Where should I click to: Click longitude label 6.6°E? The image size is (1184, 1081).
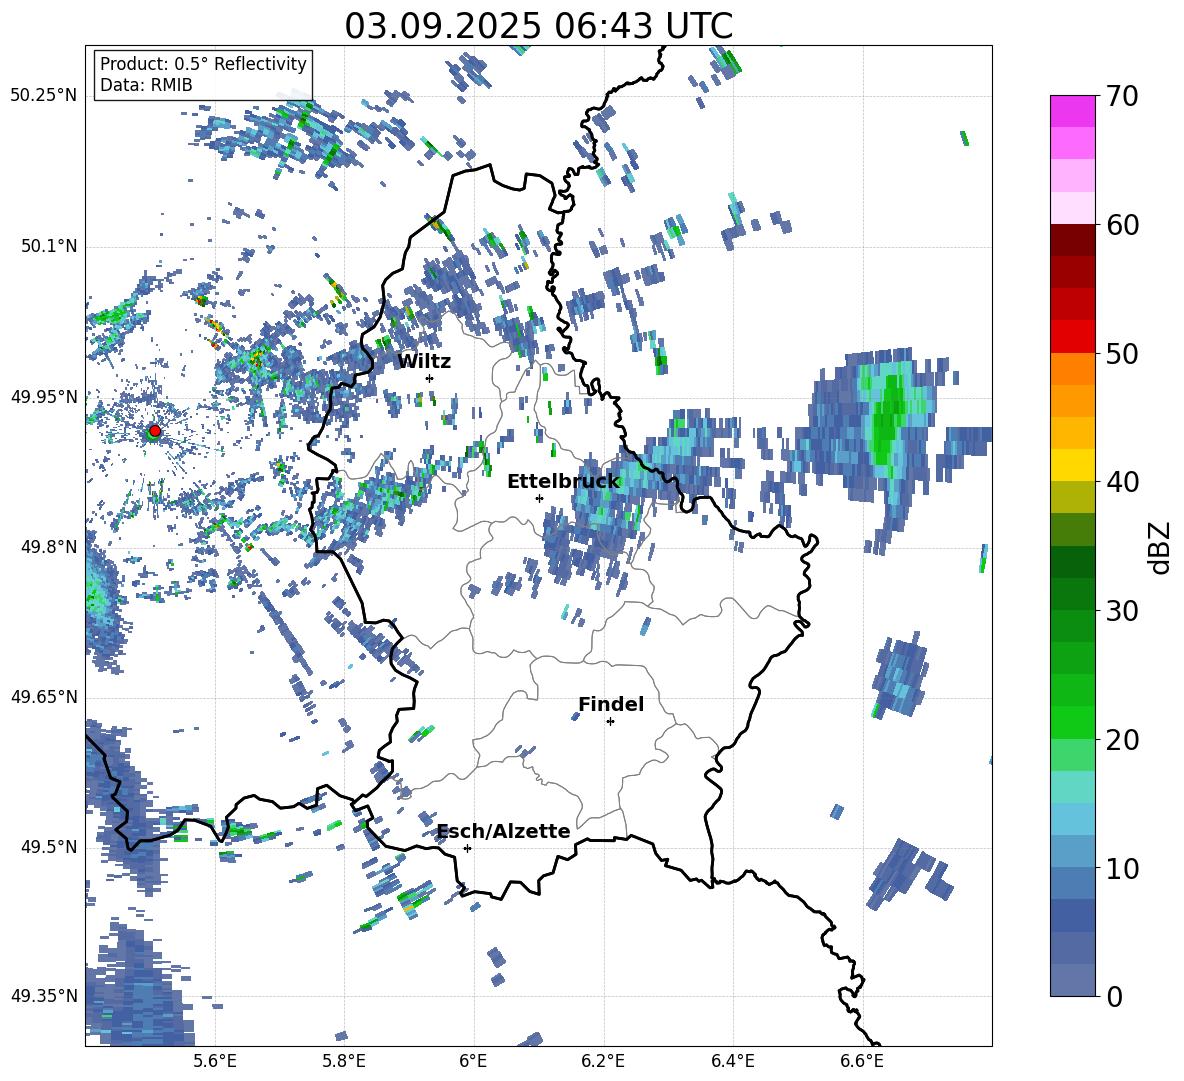click(x=862, y=1061)
